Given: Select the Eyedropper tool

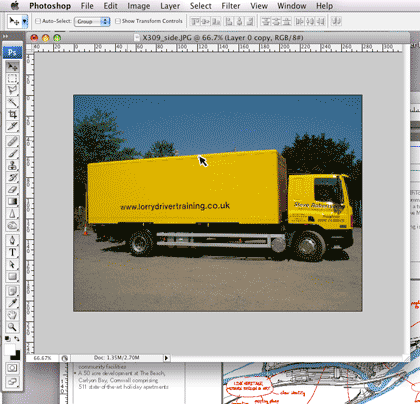Looking at the screenshot, I should coord(13,303).
